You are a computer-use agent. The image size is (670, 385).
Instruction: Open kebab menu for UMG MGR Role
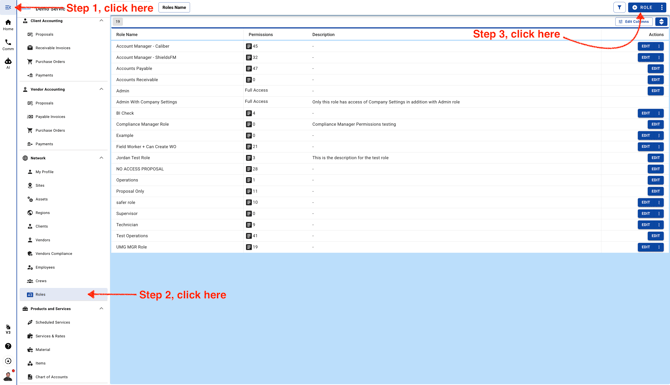coord(659,247)
